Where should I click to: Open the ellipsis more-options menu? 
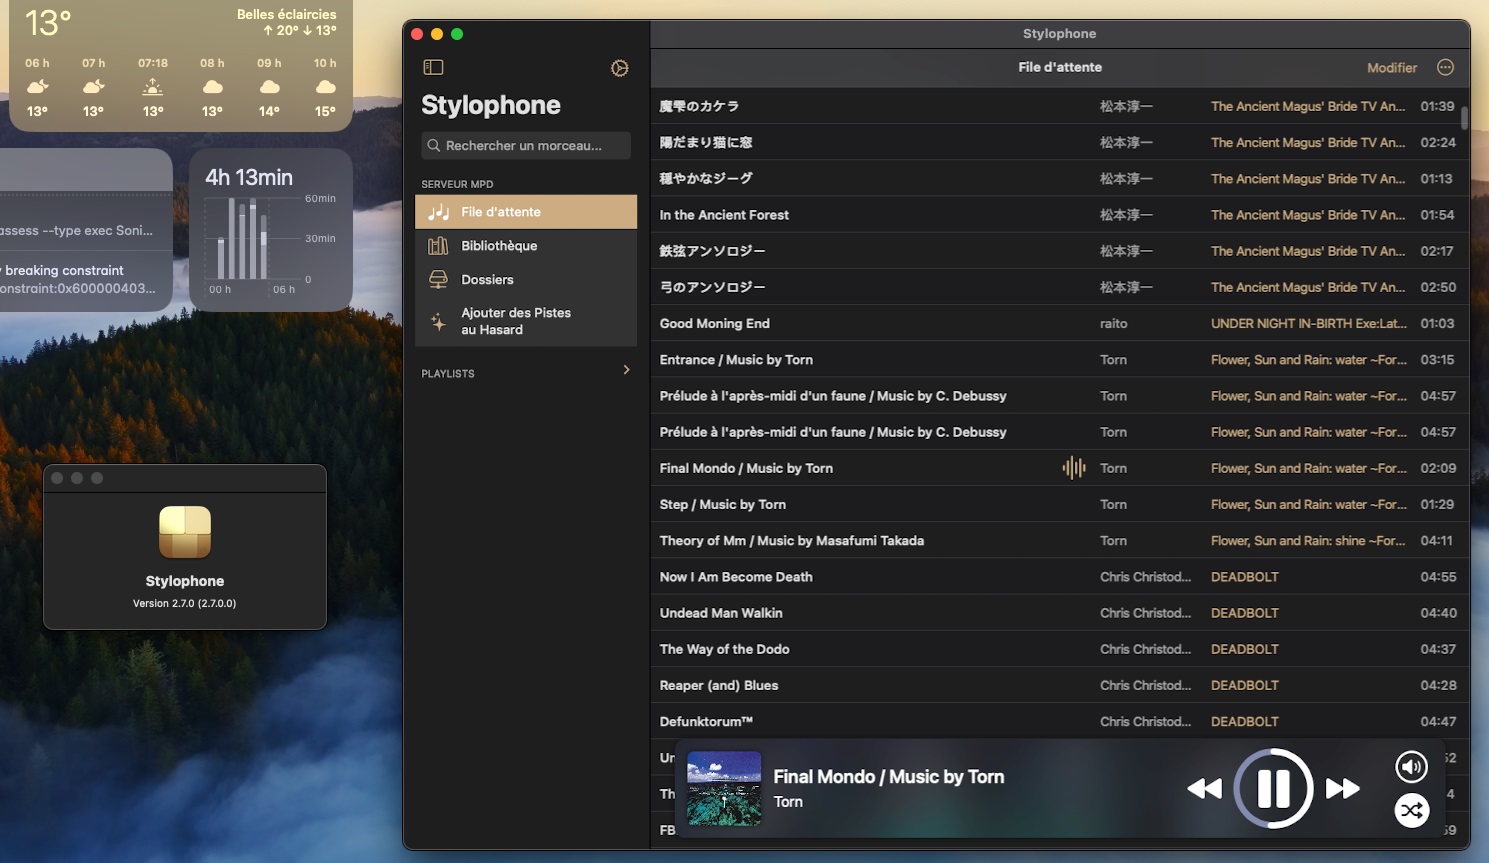pyautogui.click(x=1445, y=67)
